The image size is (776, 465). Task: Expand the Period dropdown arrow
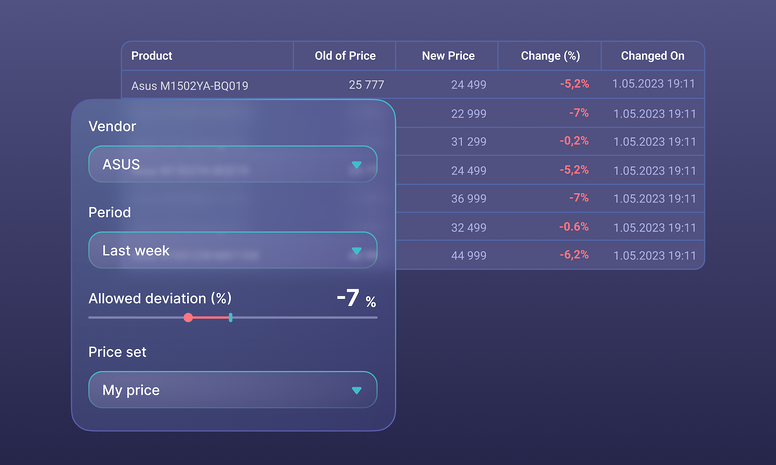pos(356,251)
